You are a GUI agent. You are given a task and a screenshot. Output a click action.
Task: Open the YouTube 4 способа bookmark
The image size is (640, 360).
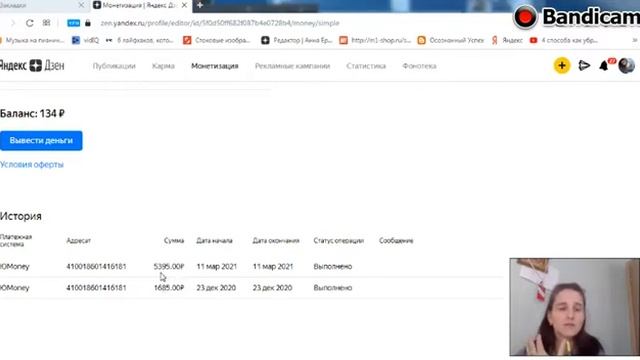(564, 40)
